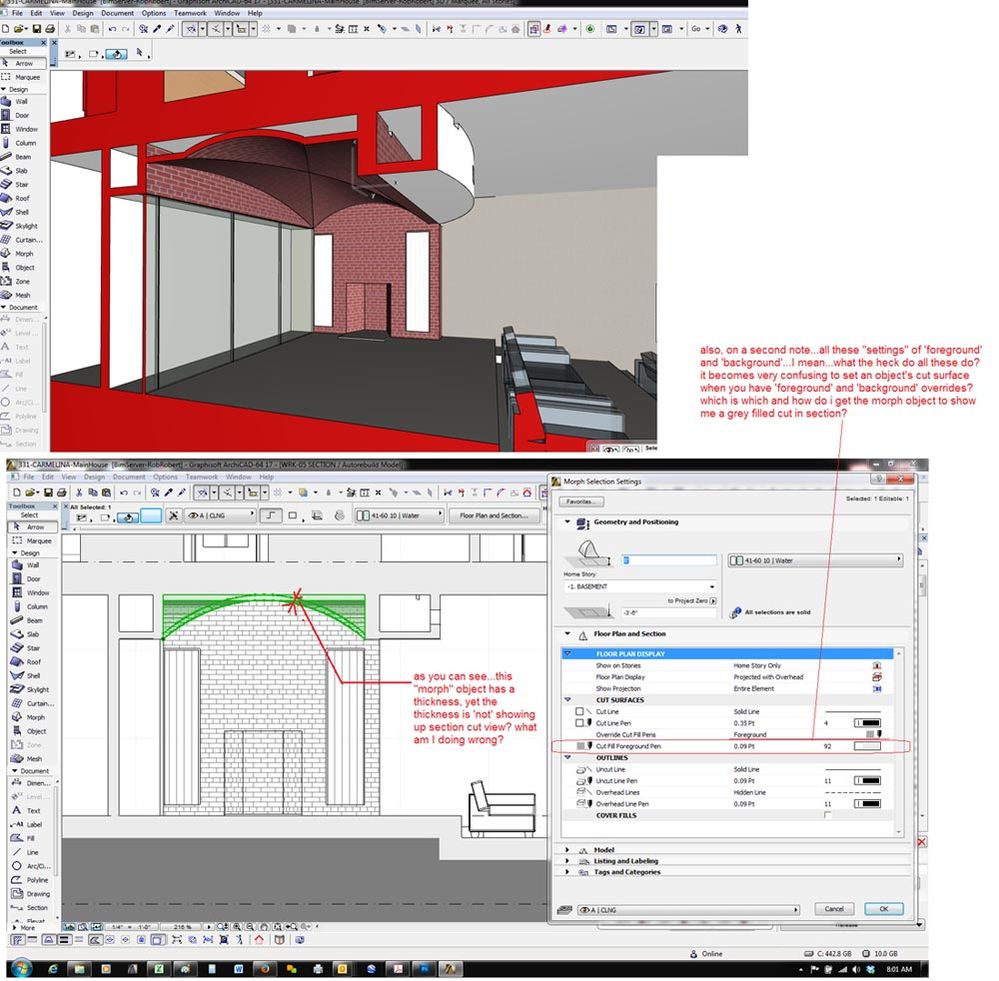Tick the Cut Line Pen checkbox
Image resolution: width=999 pixels, height=981 pixels.
point(579,723)
